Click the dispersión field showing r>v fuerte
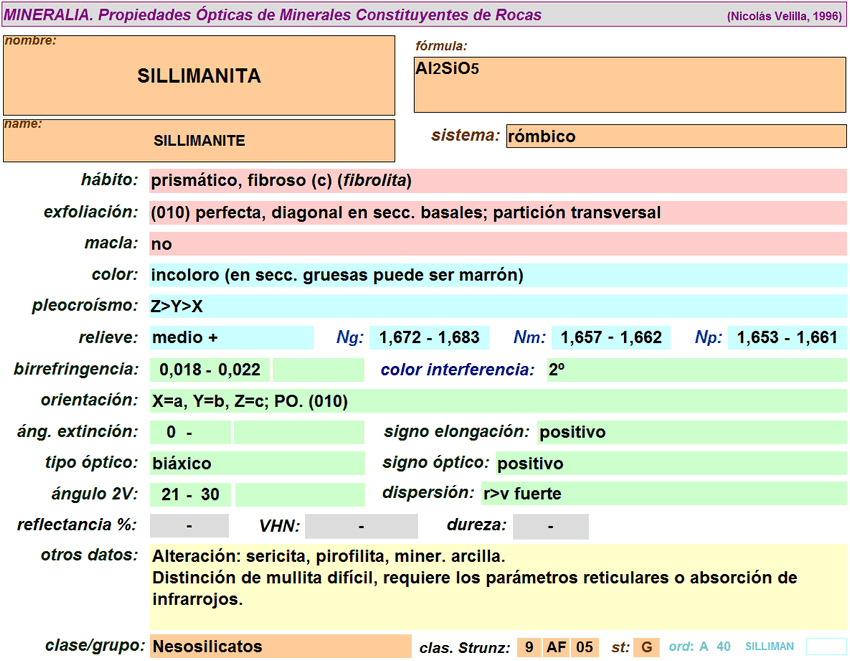Viewport: 850px width, 661px height. 663,494
